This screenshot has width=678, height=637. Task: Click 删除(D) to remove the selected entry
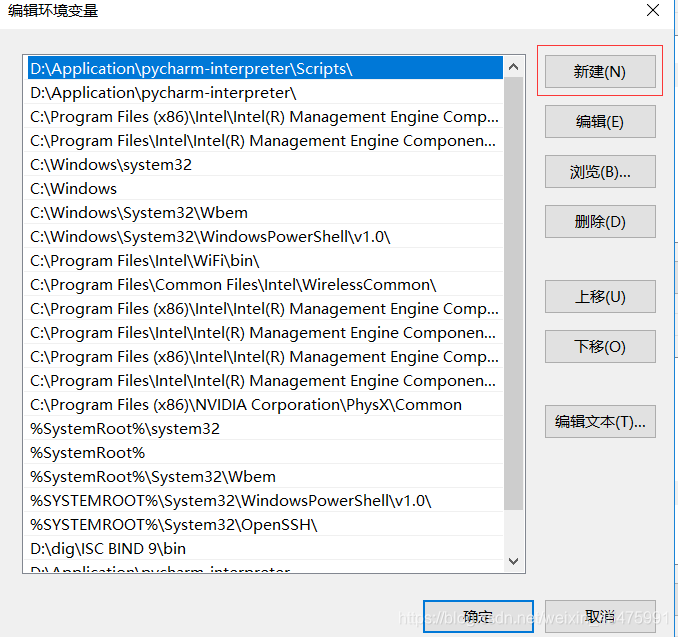tap(600, 221)
